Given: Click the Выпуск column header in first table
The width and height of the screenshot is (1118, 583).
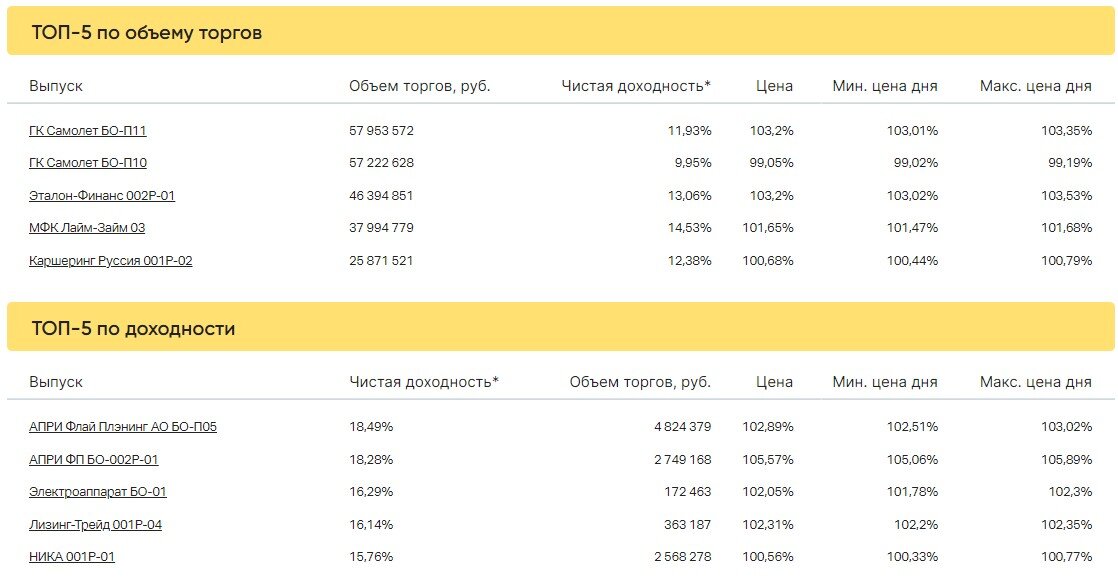Looking at the screenshot, I should [x=56, y=86].
